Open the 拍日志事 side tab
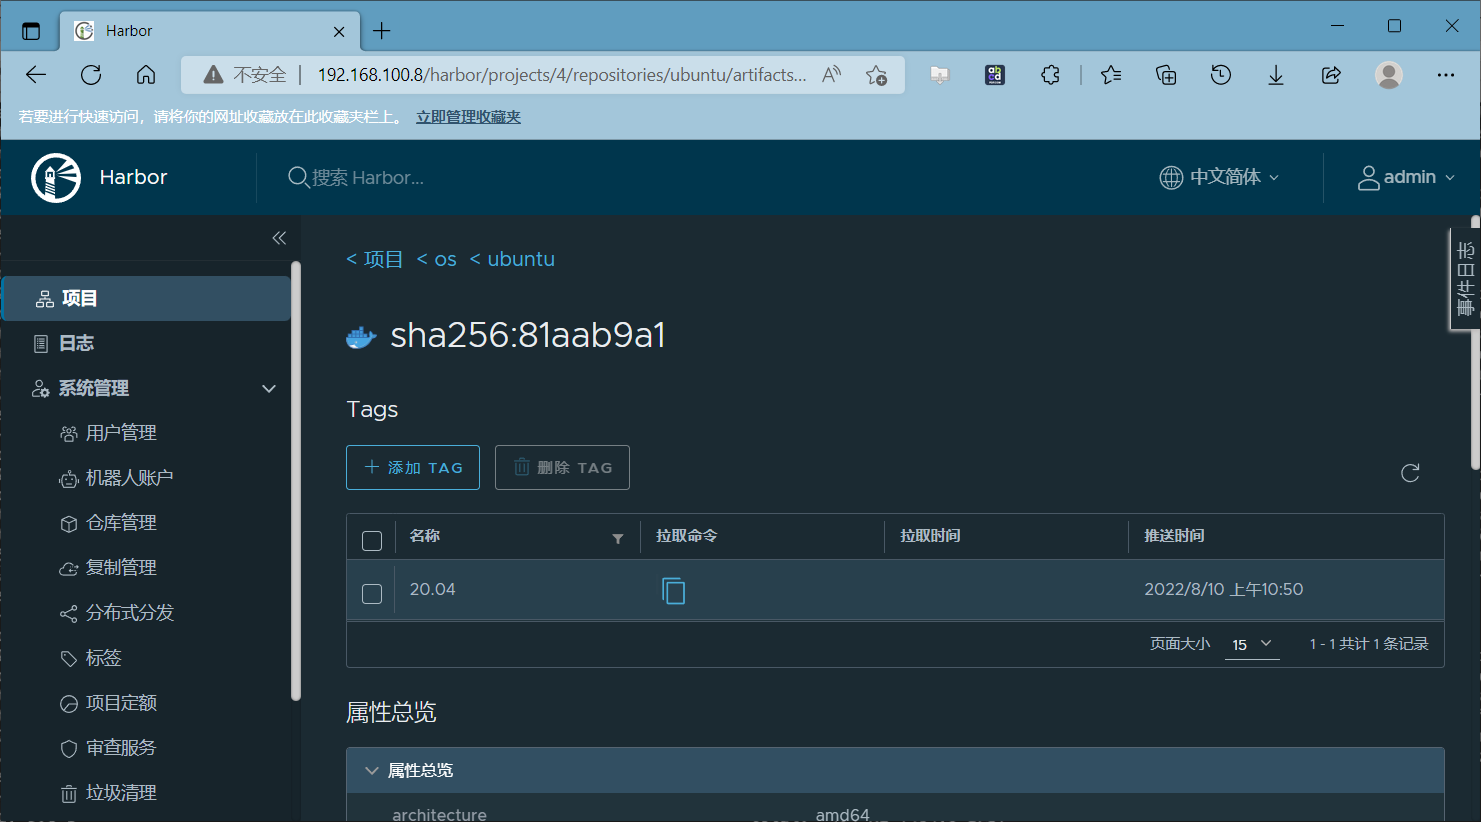 pyautogui.click(x=1465, y=279)
